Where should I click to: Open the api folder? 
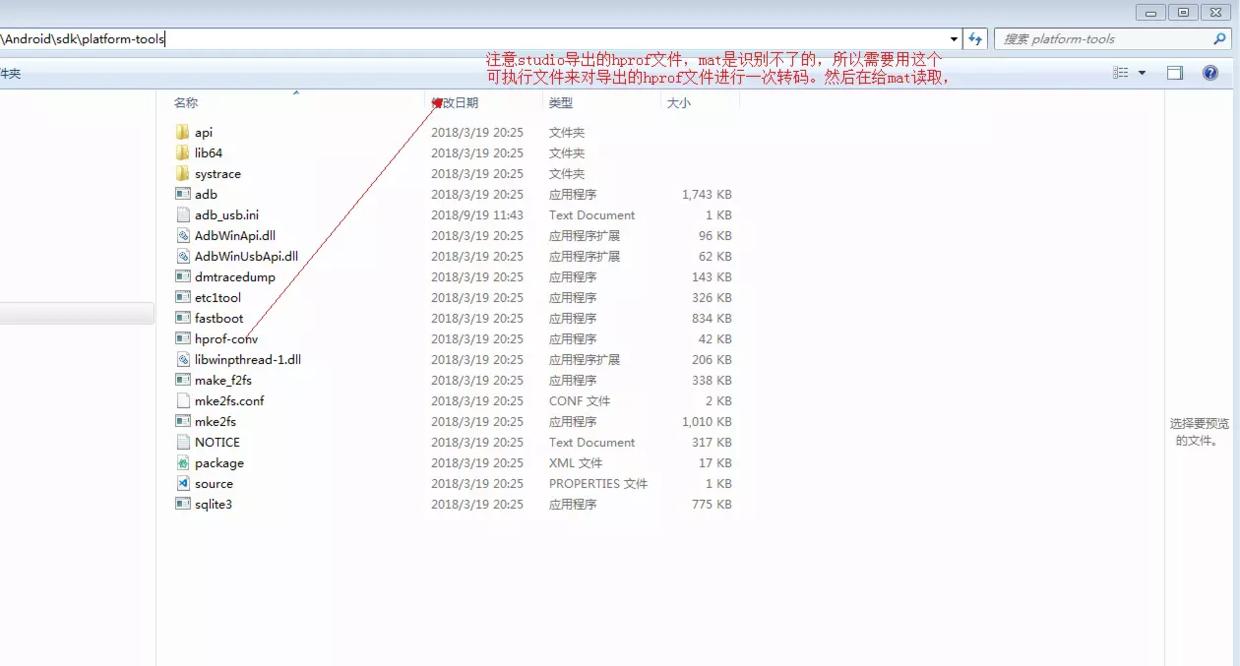pyautogui.click(x=203, y=131)
